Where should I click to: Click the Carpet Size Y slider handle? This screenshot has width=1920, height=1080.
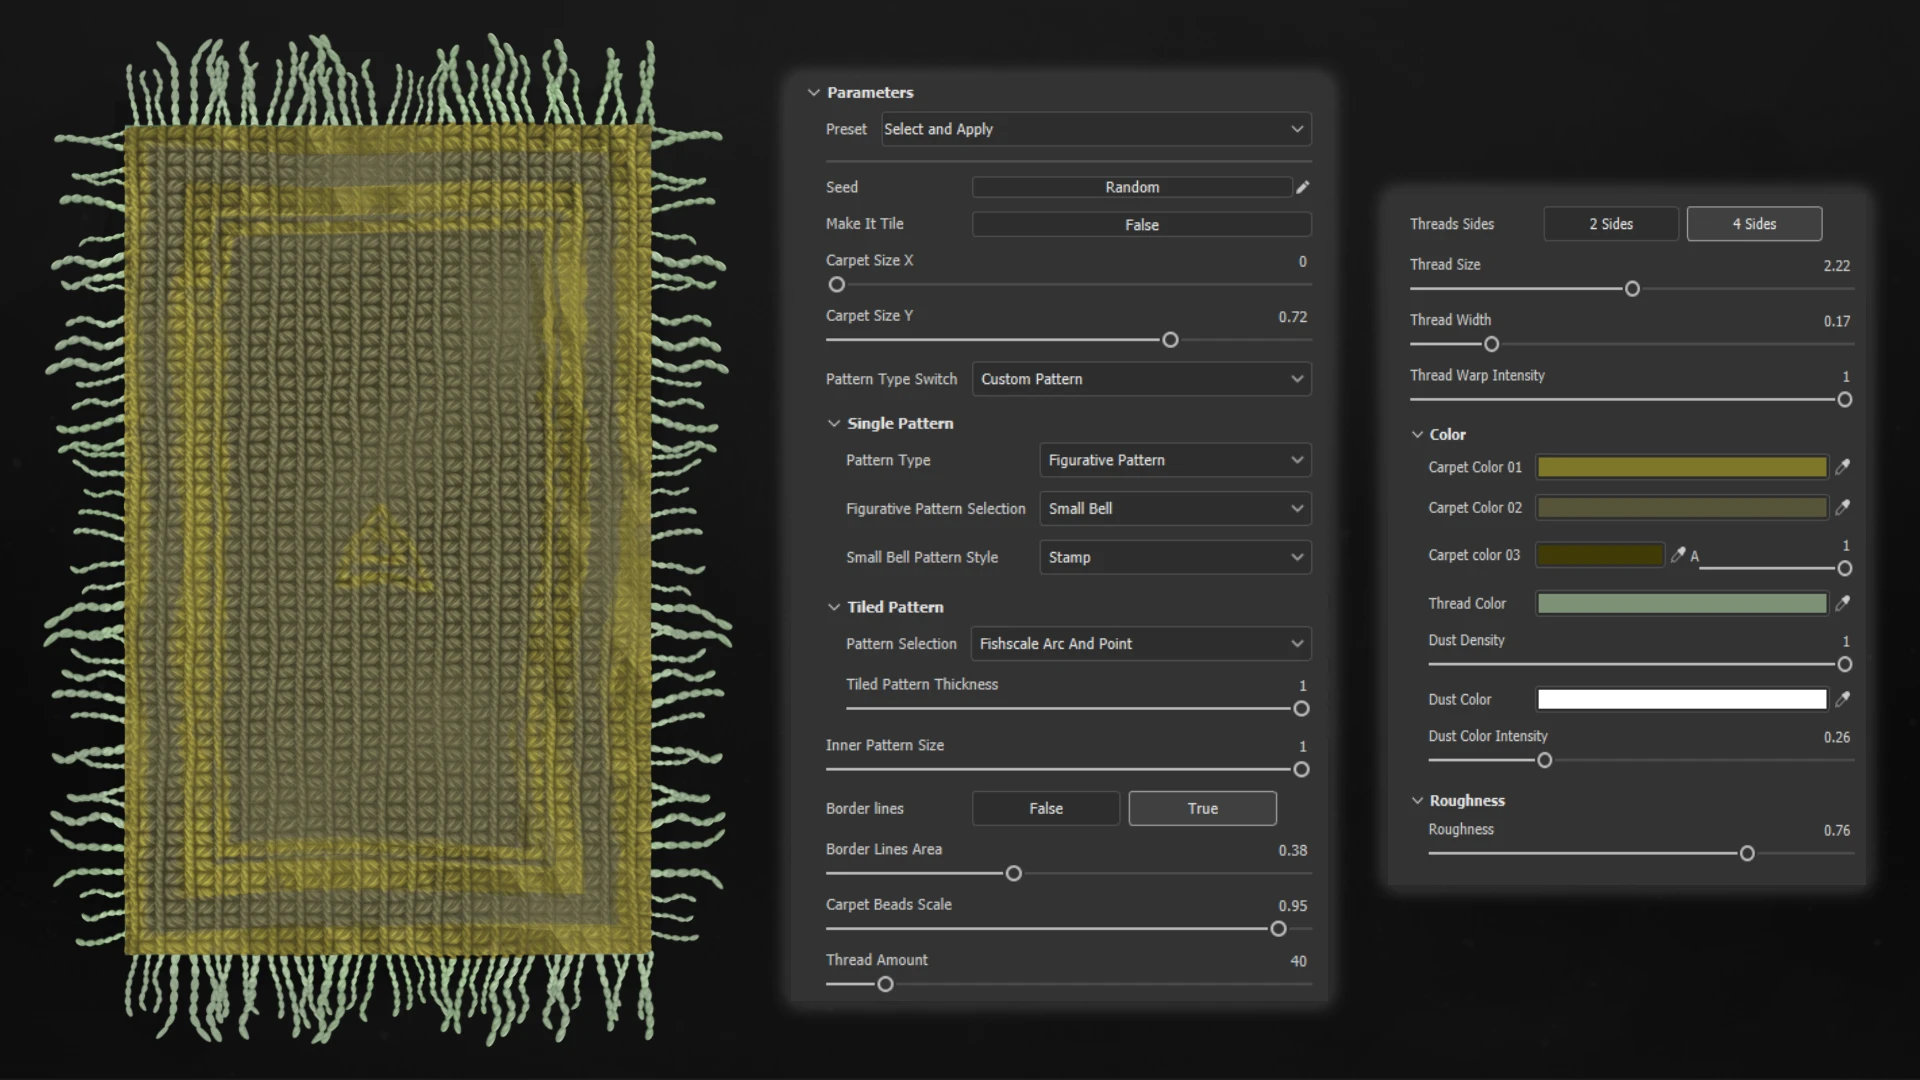[1170, 340]
